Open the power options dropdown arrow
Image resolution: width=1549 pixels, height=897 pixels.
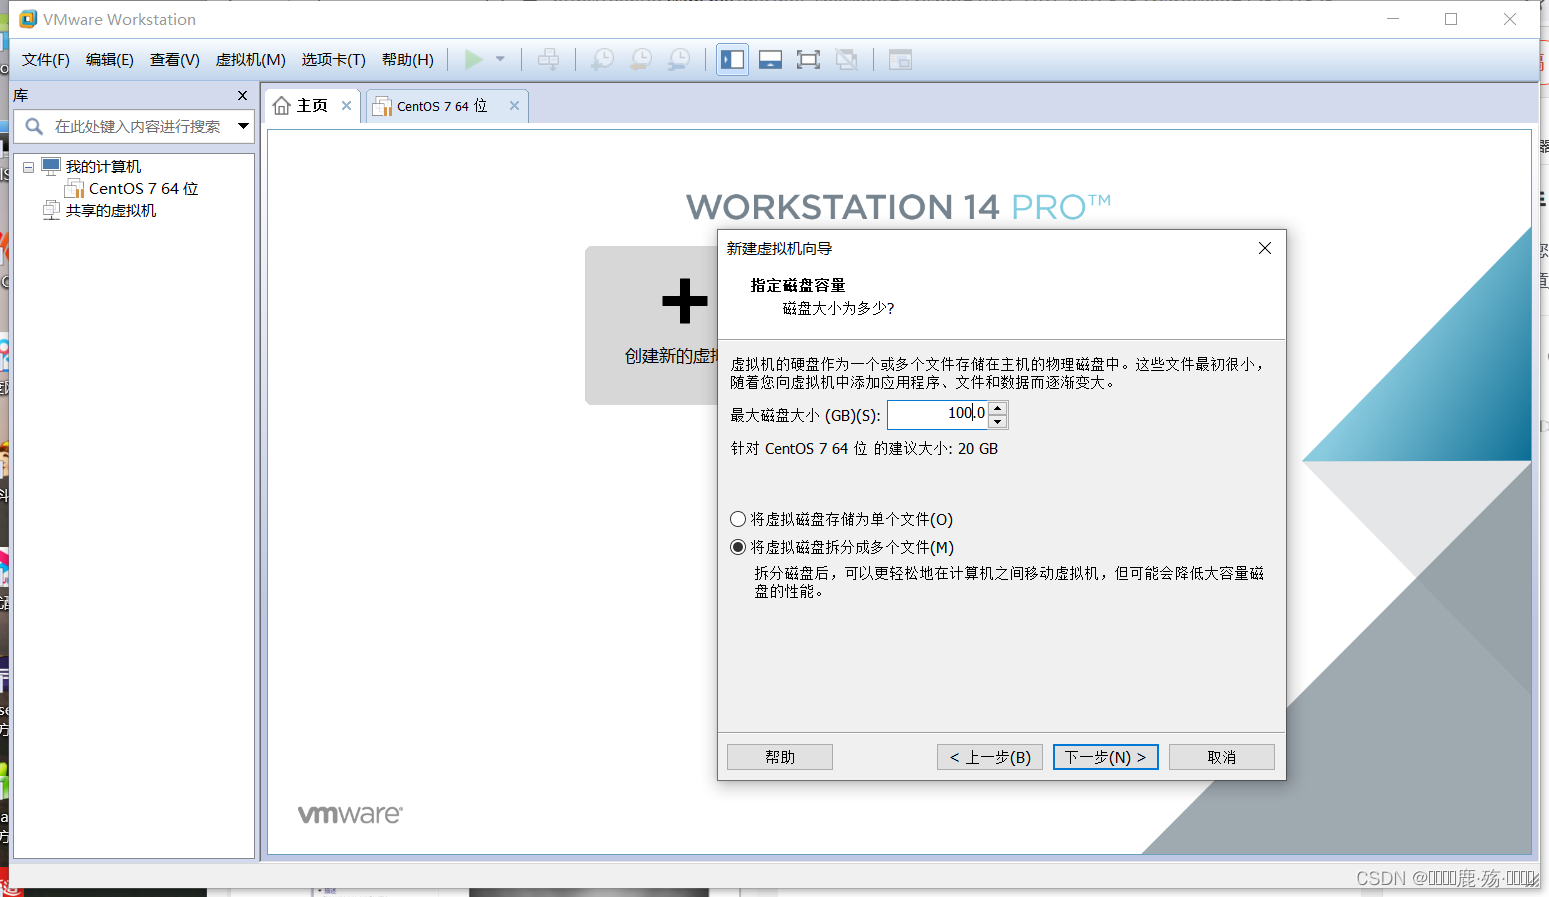500,60
